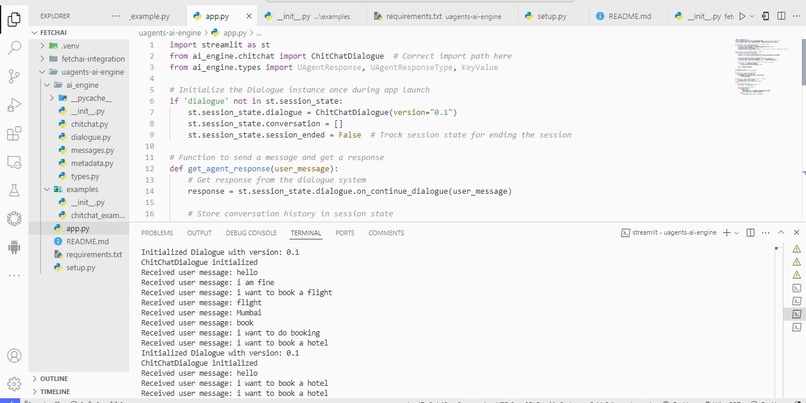Open the README.md editor tab
This screenshot has height=403, width=806.
[x=628, y=16]
